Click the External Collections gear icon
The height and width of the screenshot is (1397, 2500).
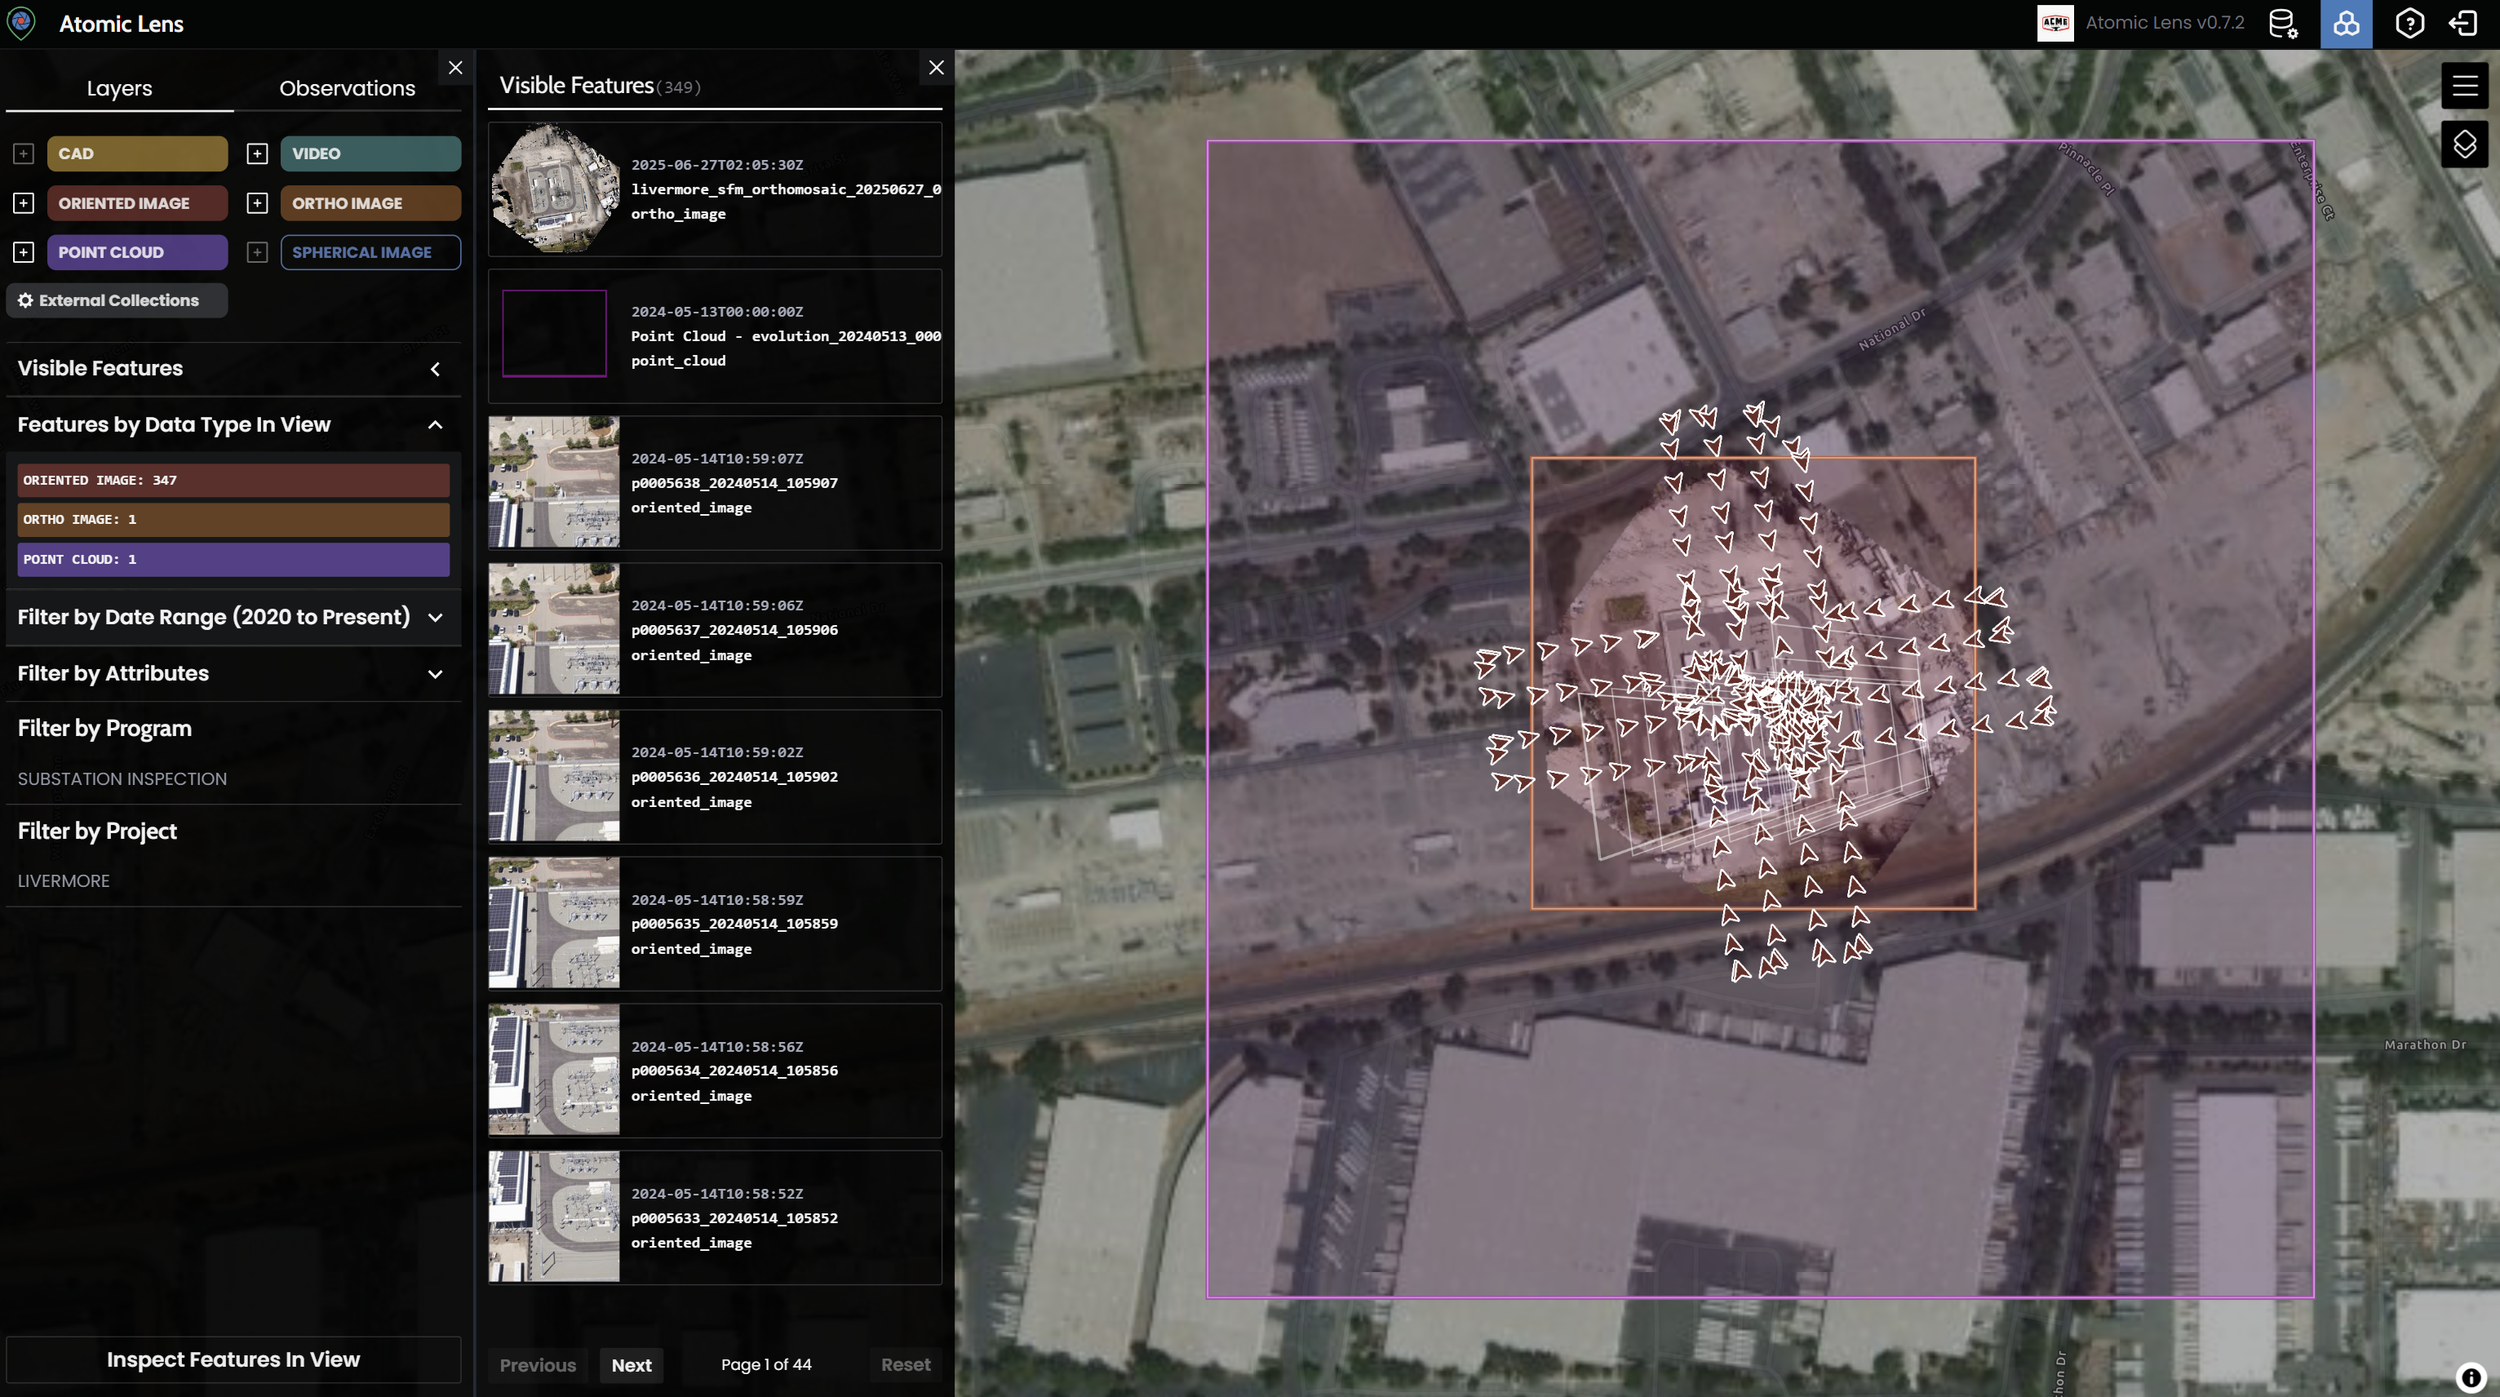tap(26, 300)
